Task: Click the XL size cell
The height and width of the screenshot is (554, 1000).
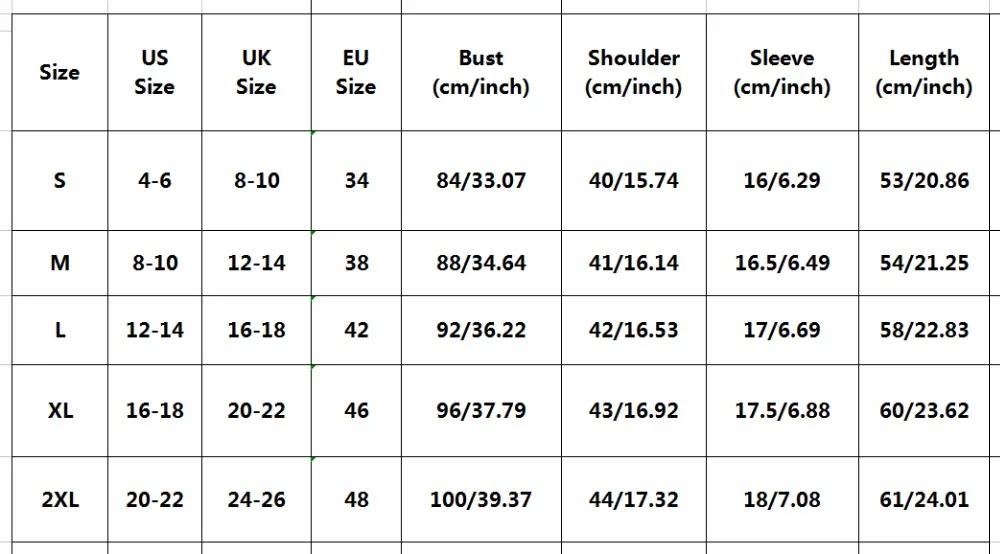Action: tap(60, 411)
